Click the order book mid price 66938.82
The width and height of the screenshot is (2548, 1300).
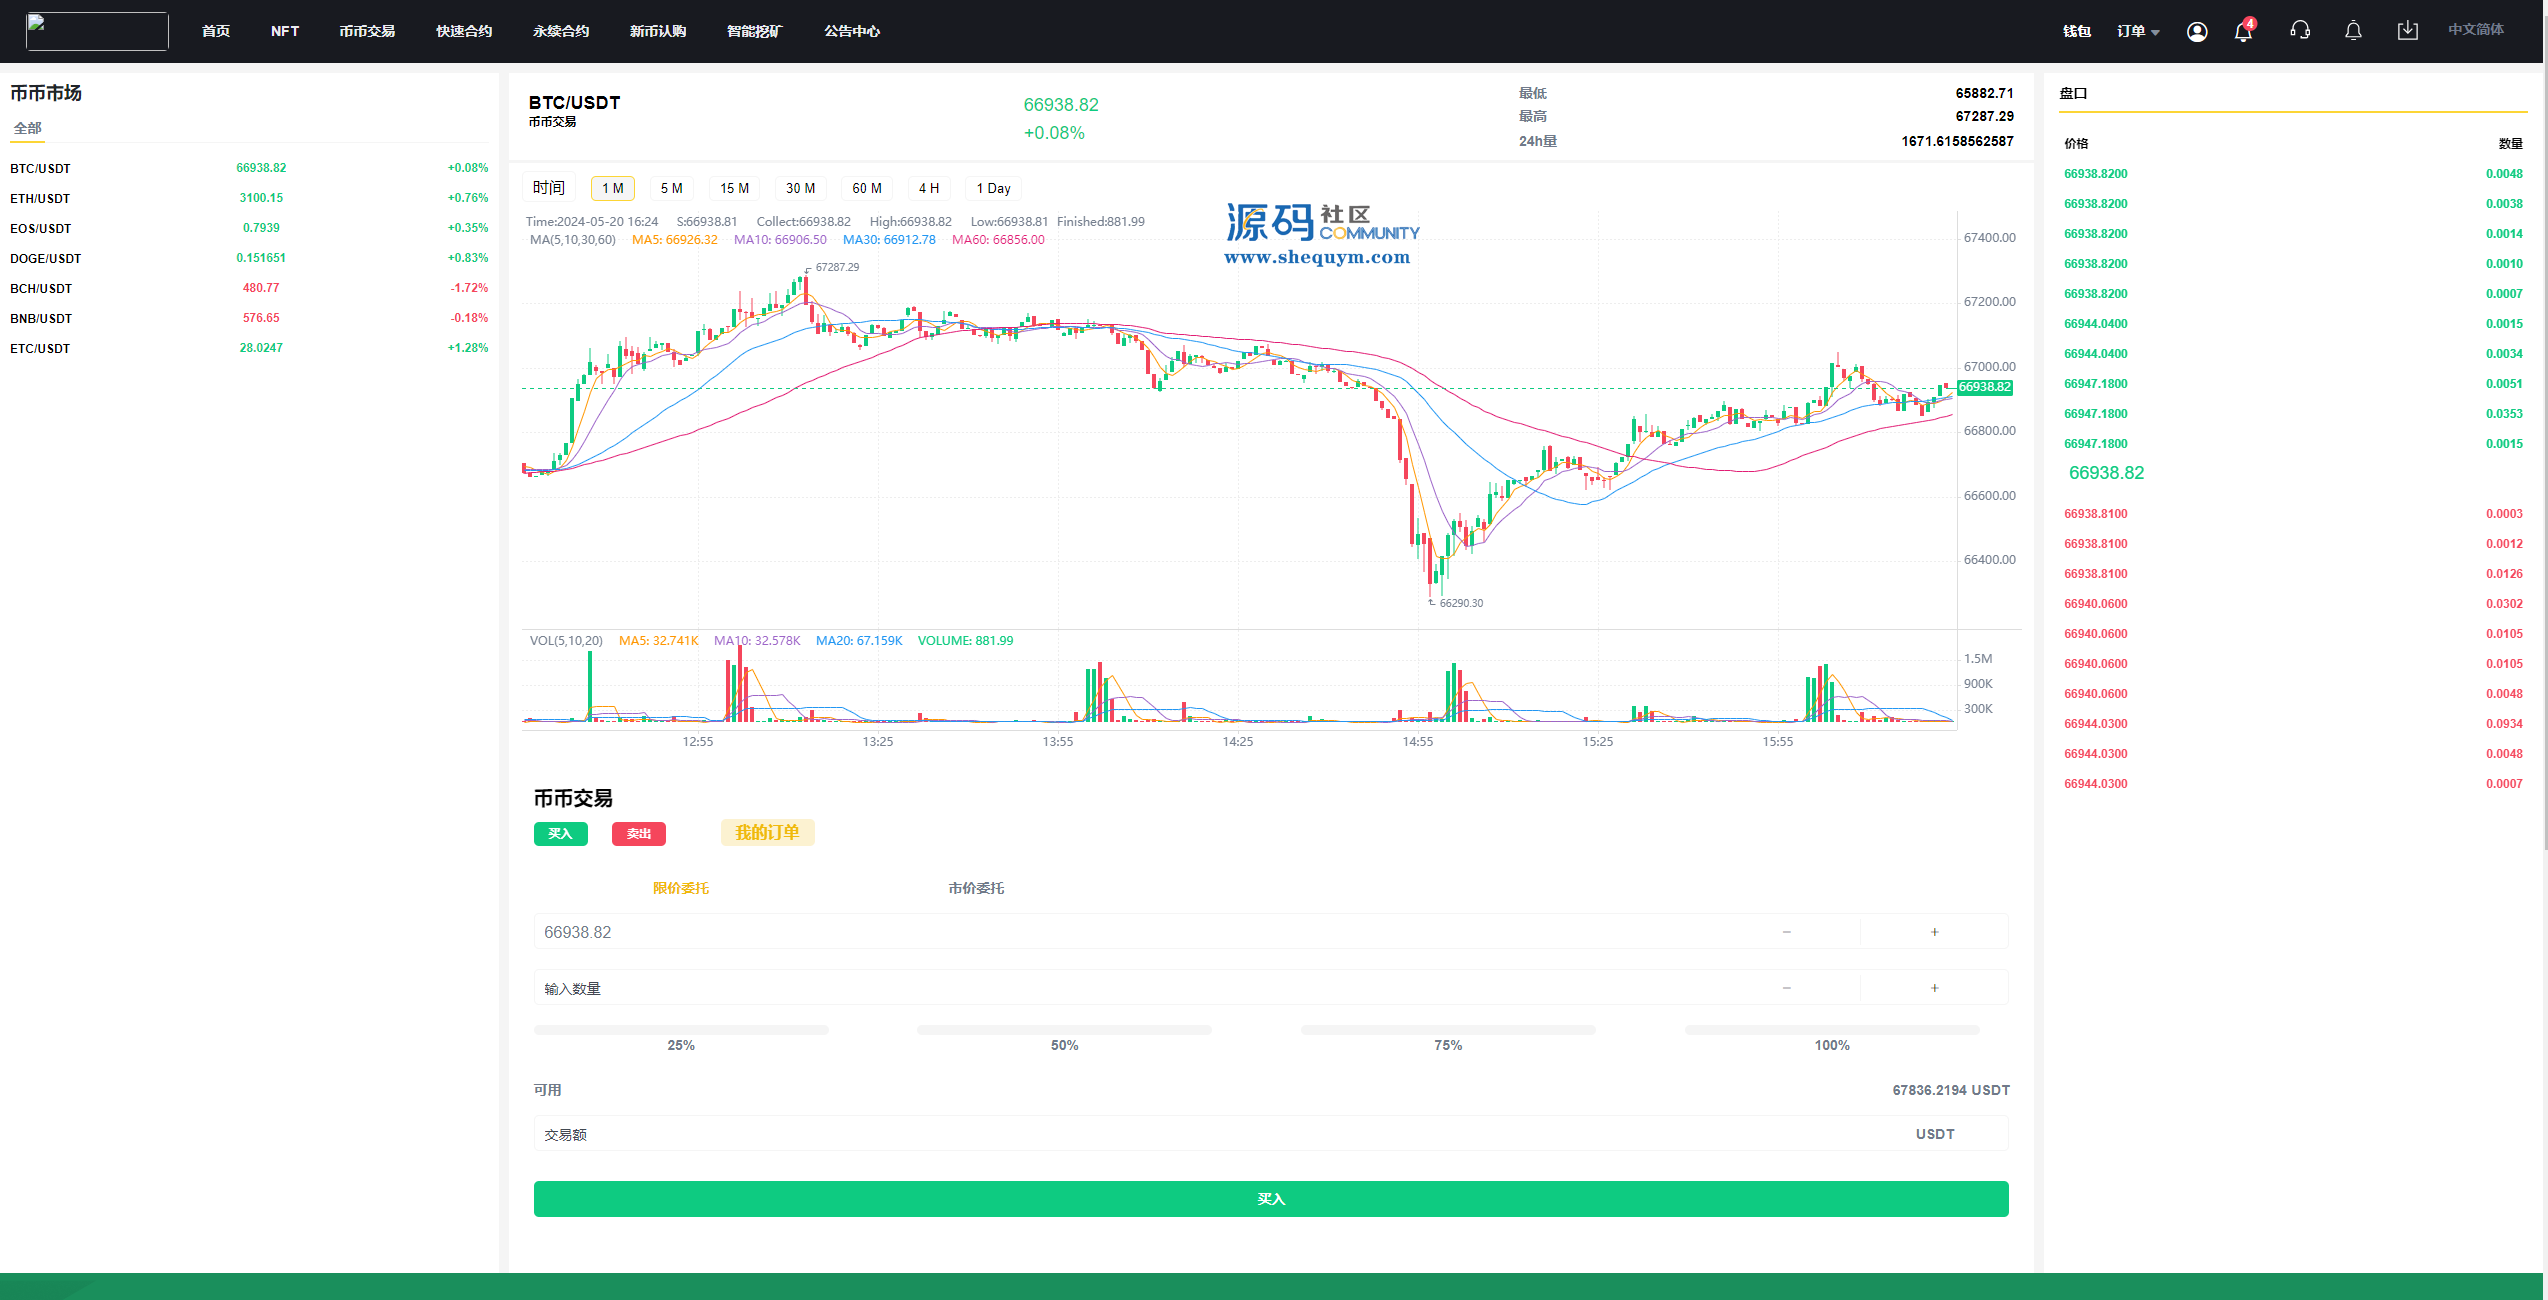(x=2106, y=473)
